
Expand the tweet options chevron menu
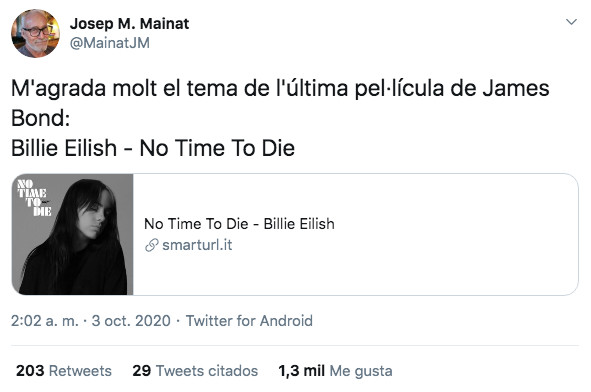click(x=571, y=22)
